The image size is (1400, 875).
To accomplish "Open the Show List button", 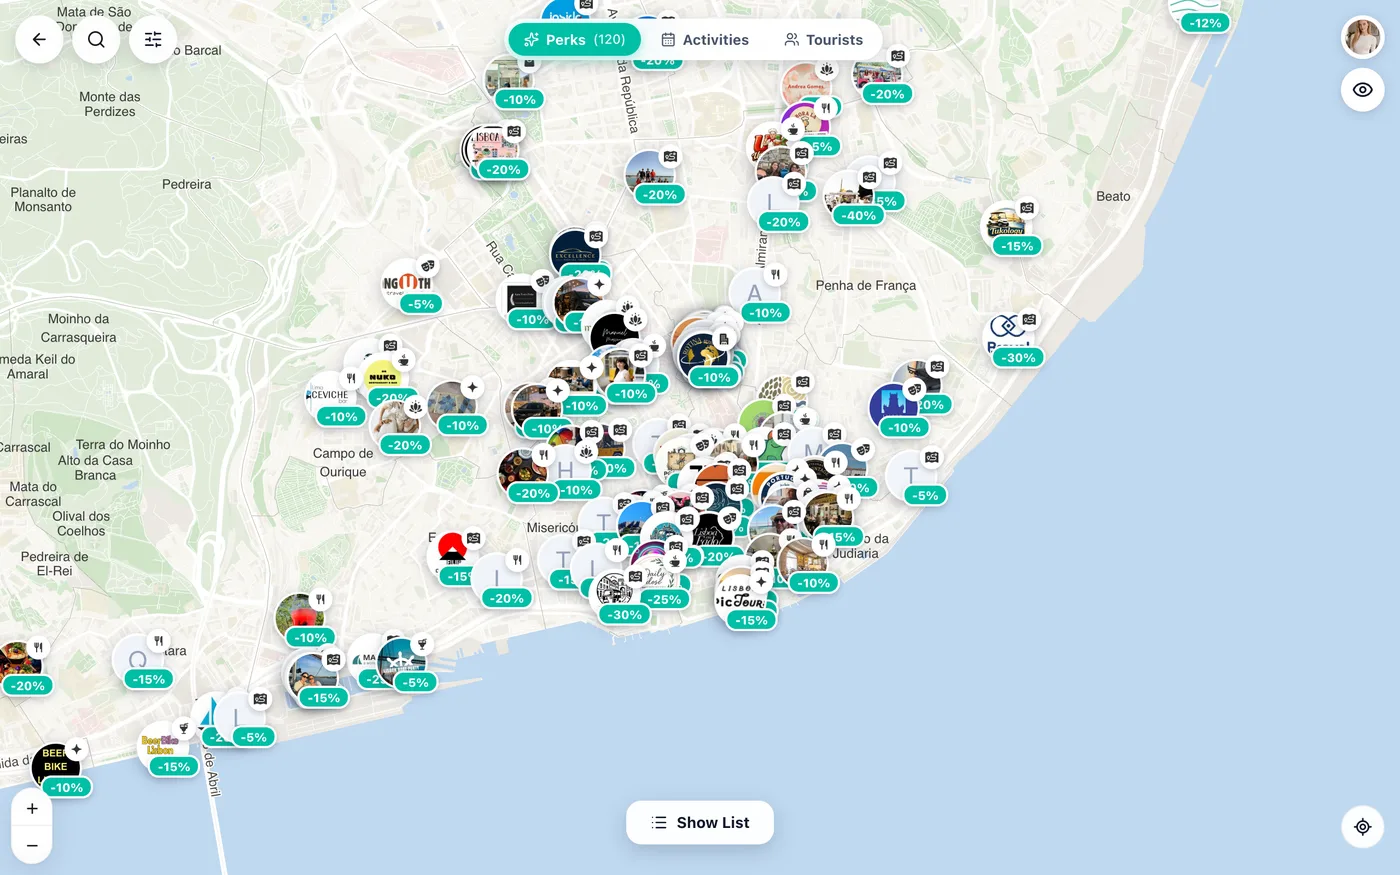I will pos(700,822).
